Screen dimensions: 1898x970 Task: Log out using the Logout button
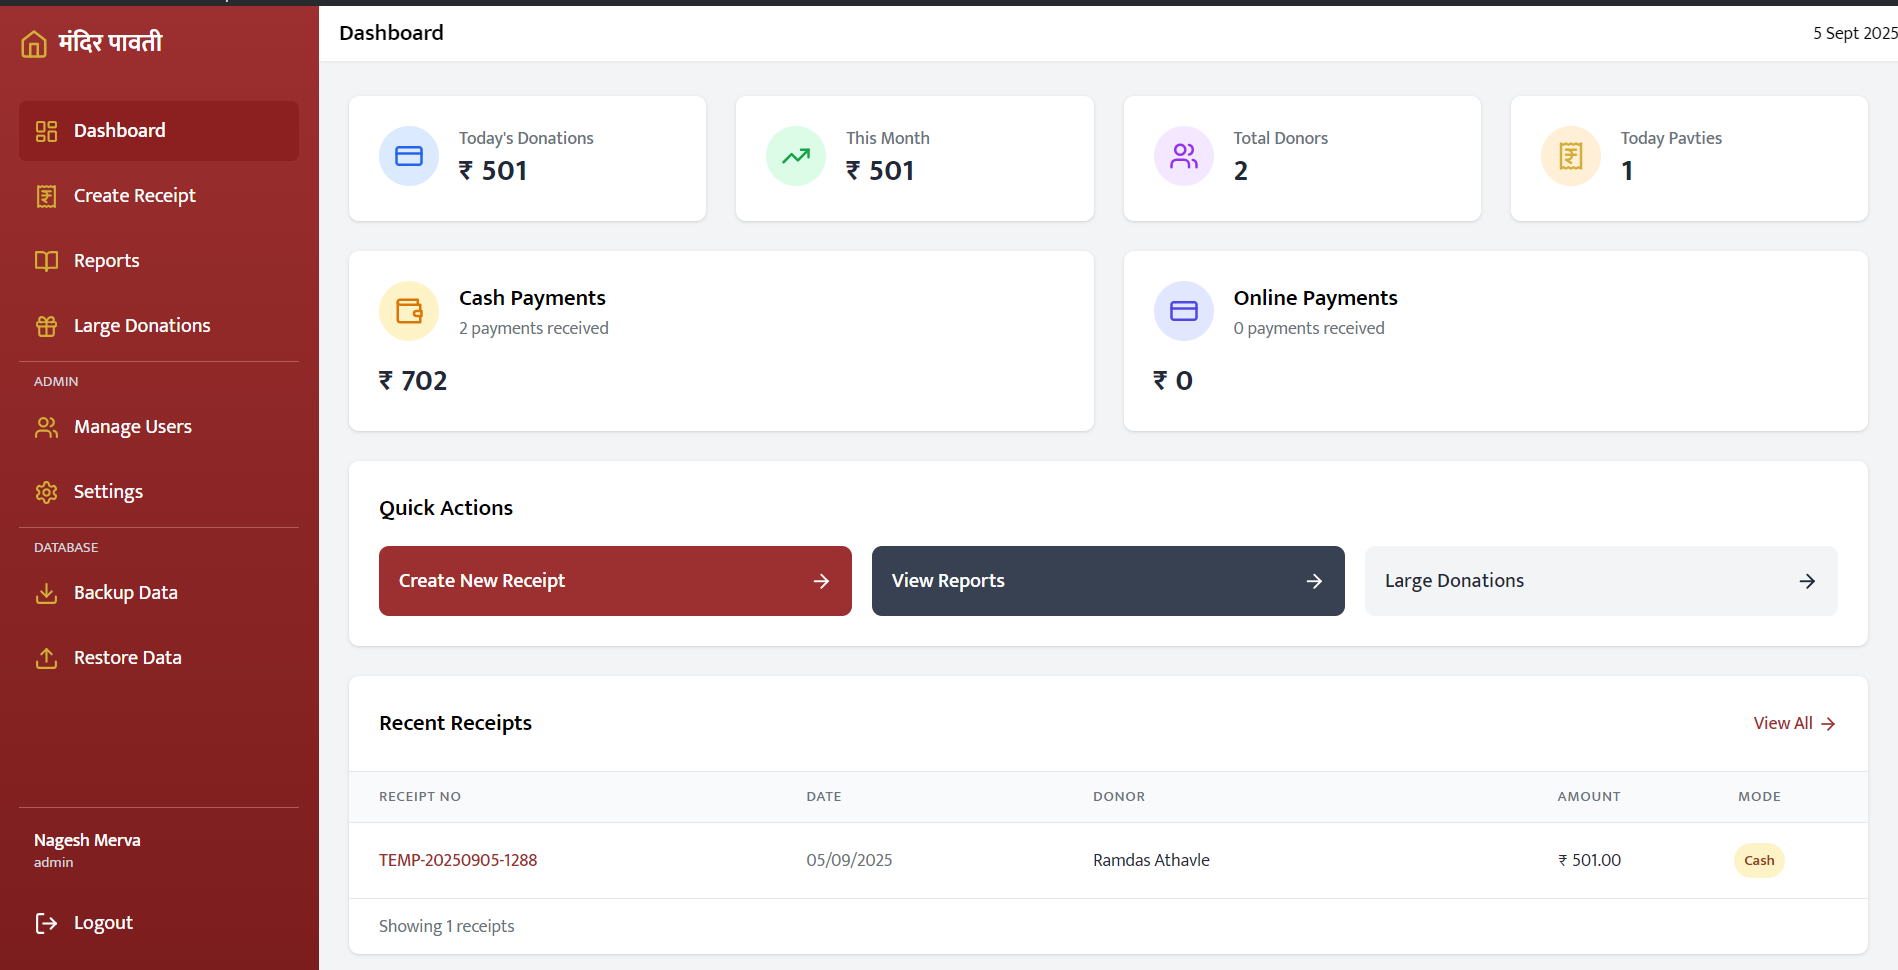tap(102, 923)
